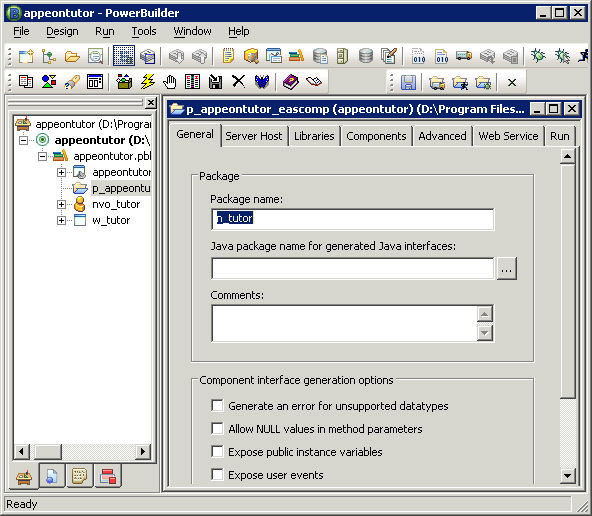Save project with blue floppy icon

point(409,82)
